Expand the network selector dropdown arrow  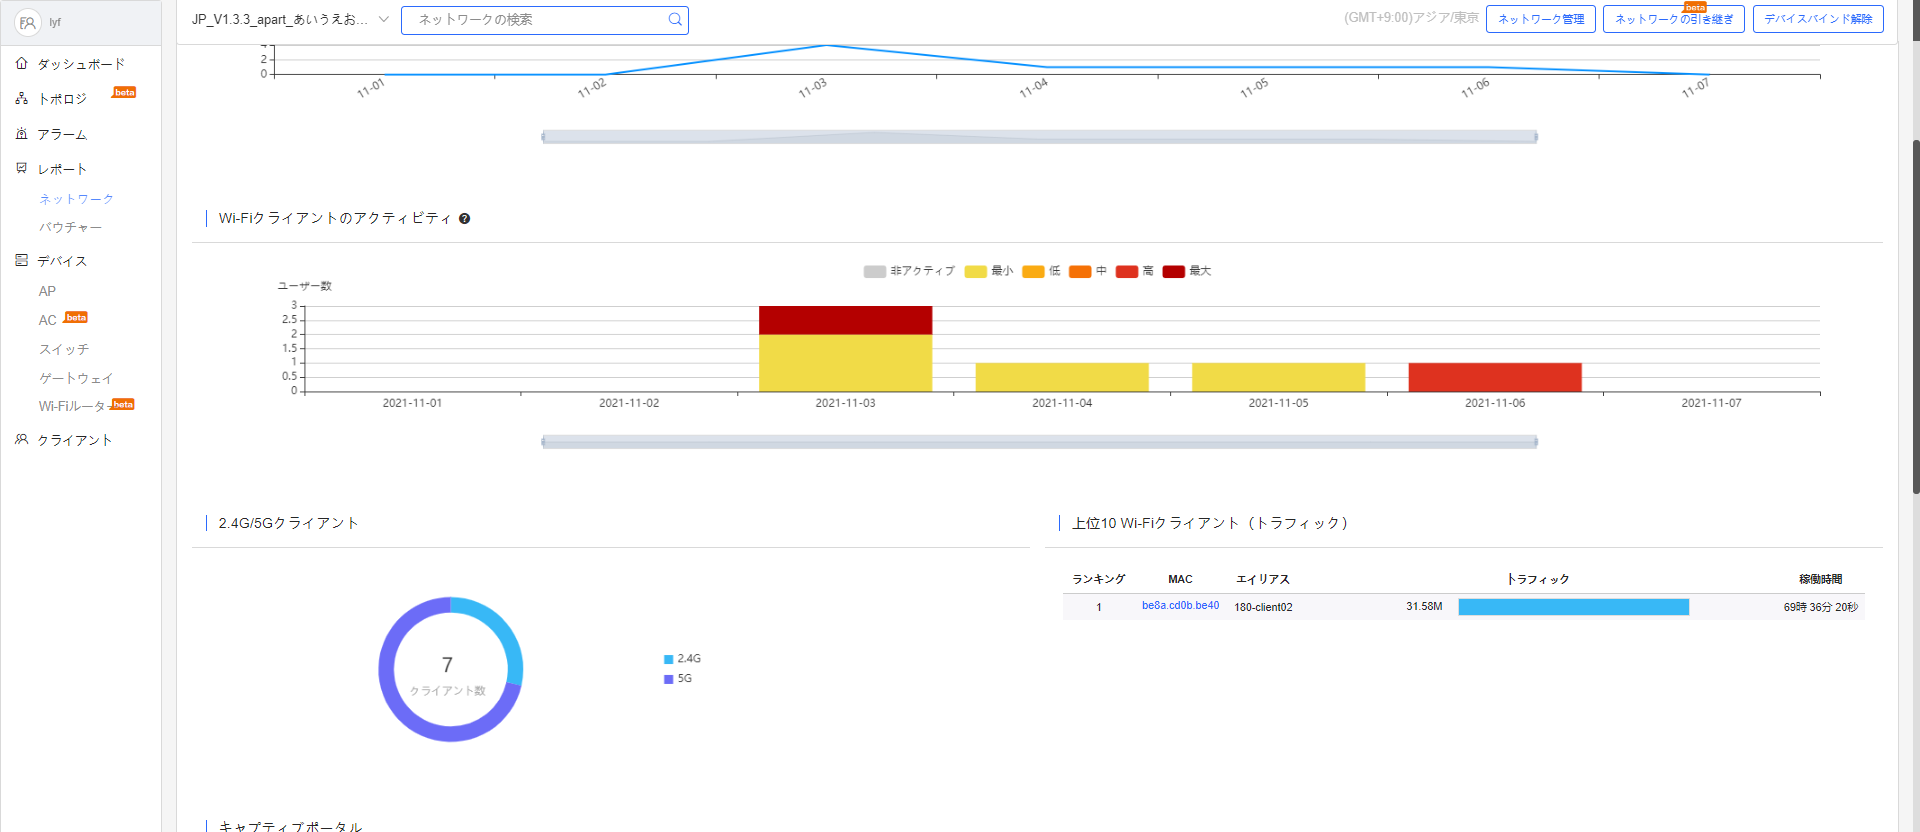coord(384,19)
